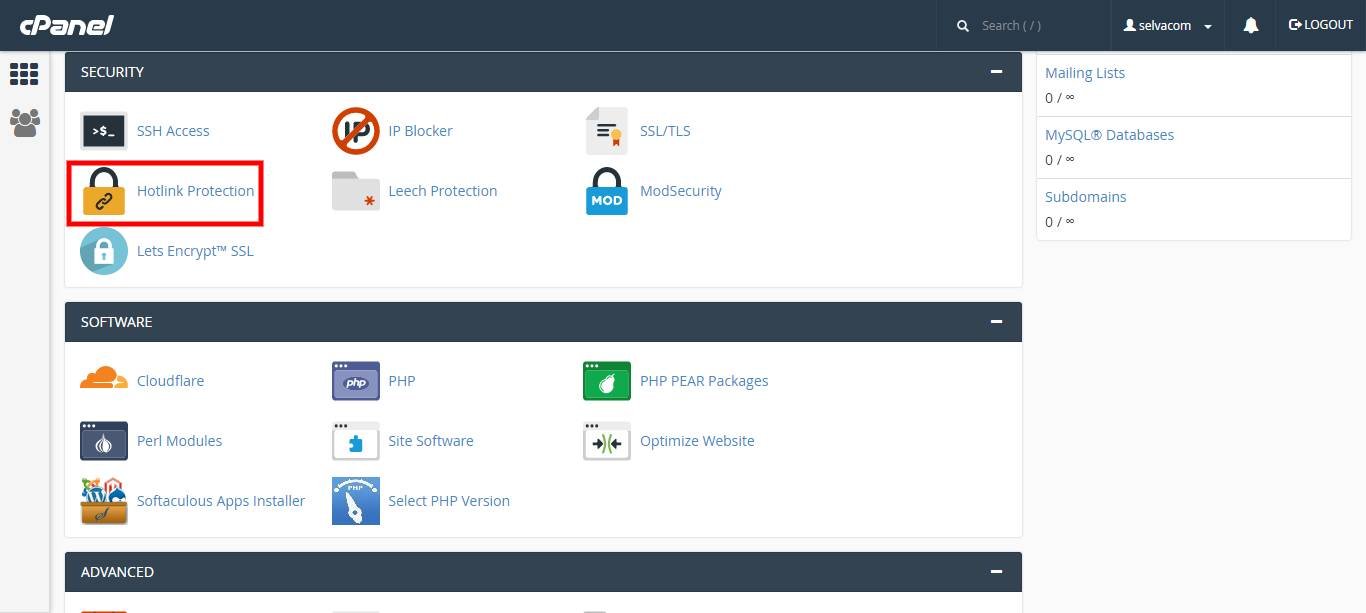Click the Perl Modules link text

point(179,441)
